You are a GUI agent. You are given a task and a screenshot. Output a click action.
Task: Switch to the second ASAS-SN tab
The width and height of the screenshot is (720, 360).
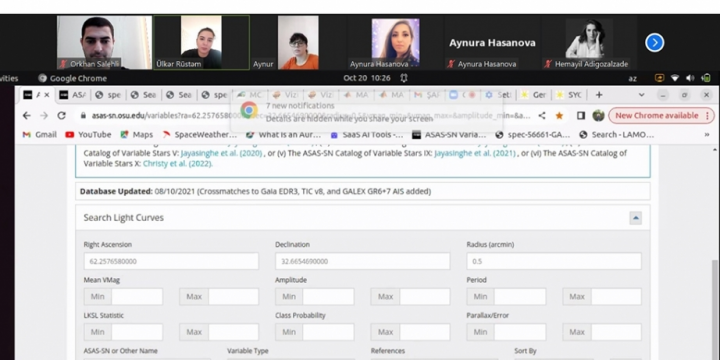click(x=73, y=95)
